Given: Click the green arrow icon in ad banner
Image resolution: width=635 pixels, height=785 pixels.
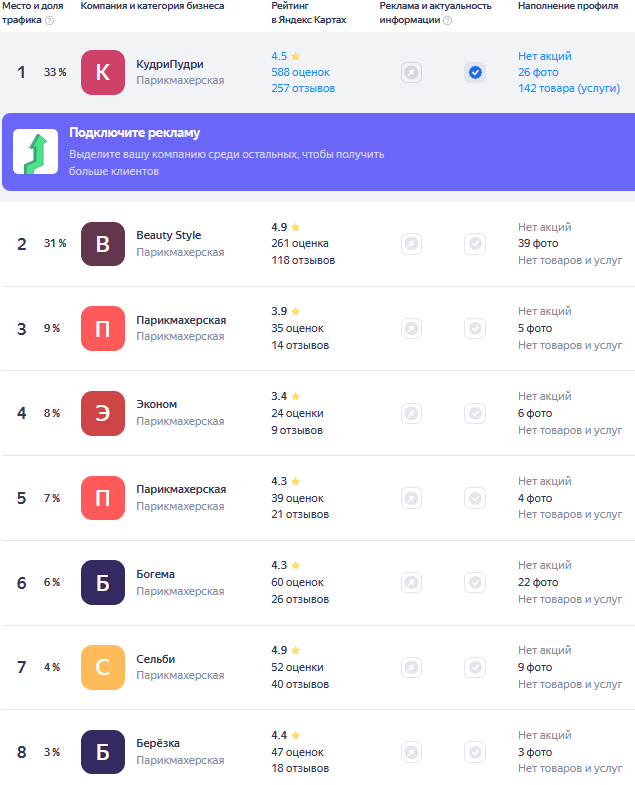Looking at the screenshot, I should 36,152.
